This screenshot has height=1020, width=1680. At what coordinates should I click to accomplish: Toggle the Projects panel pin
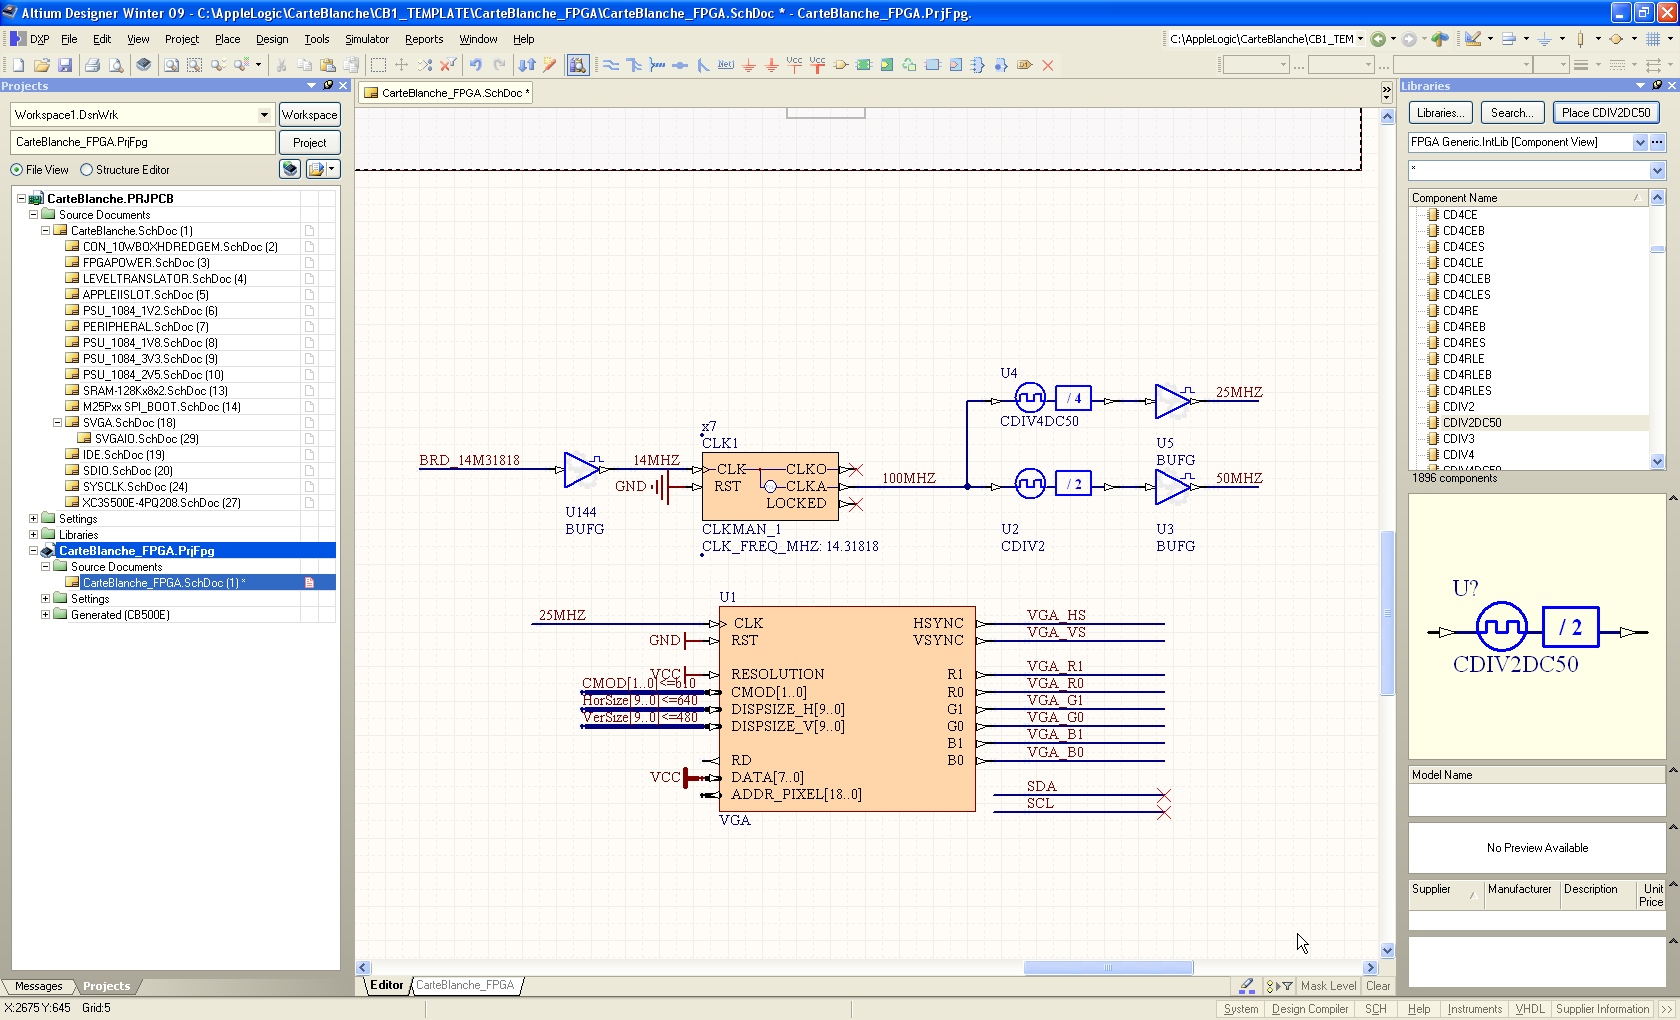pos(327,86)
